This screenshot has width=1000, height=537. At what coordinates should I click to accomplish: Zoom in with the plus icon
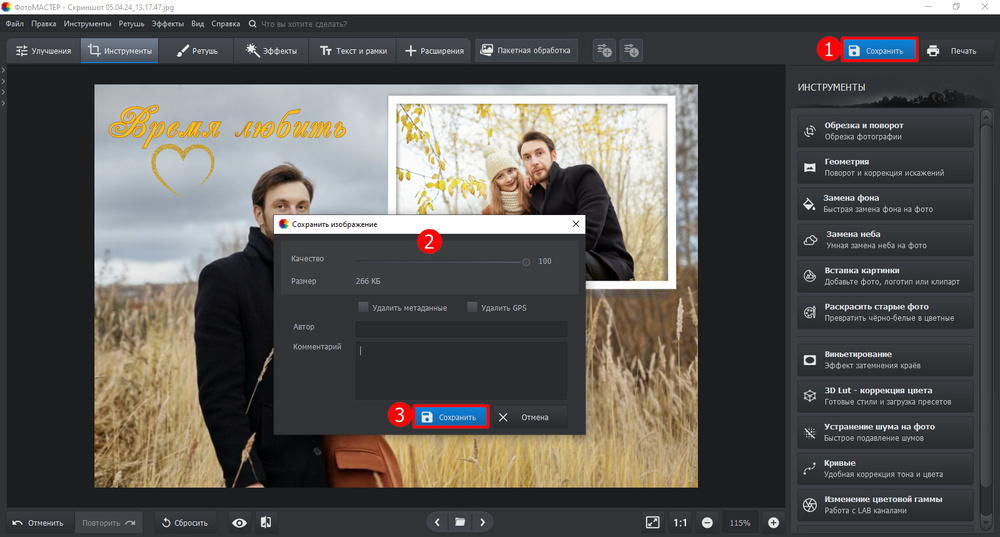773,522
